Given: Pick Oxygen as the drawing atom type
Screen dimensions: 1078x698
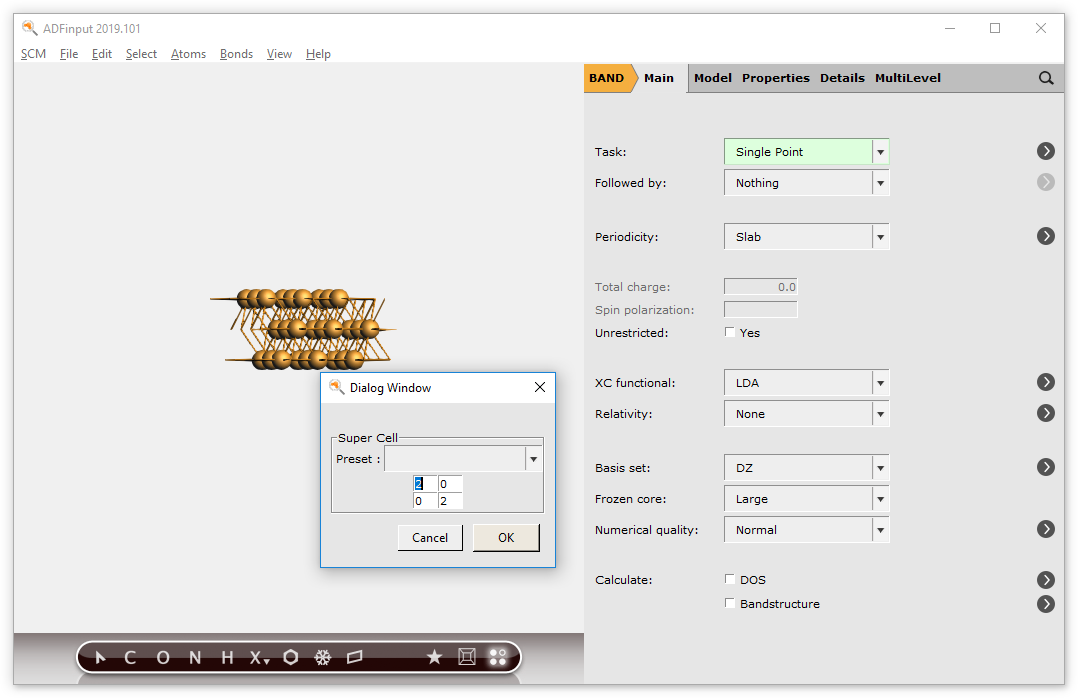Looking at the screenshot, I should (x=161, y=657).
